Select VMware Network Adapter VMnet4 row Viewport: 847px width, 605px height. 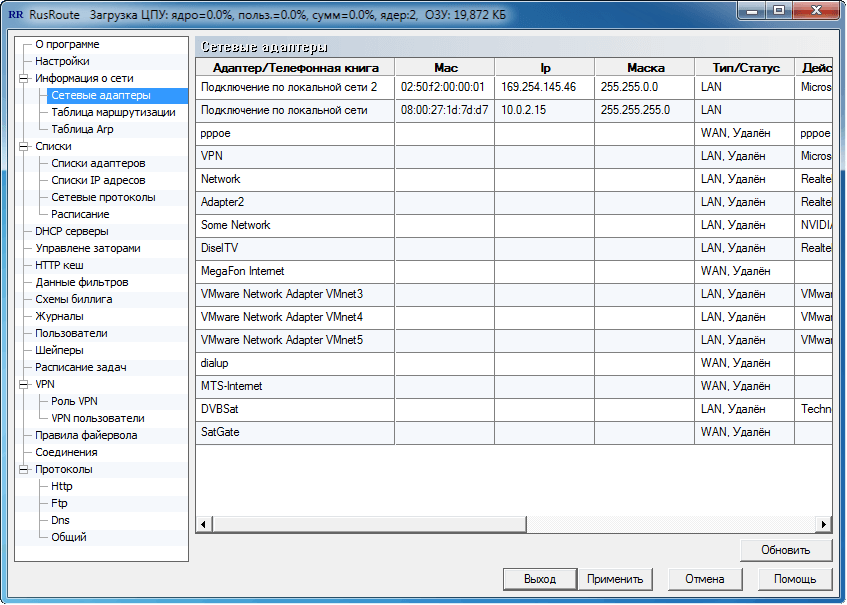tap(514, 318)
